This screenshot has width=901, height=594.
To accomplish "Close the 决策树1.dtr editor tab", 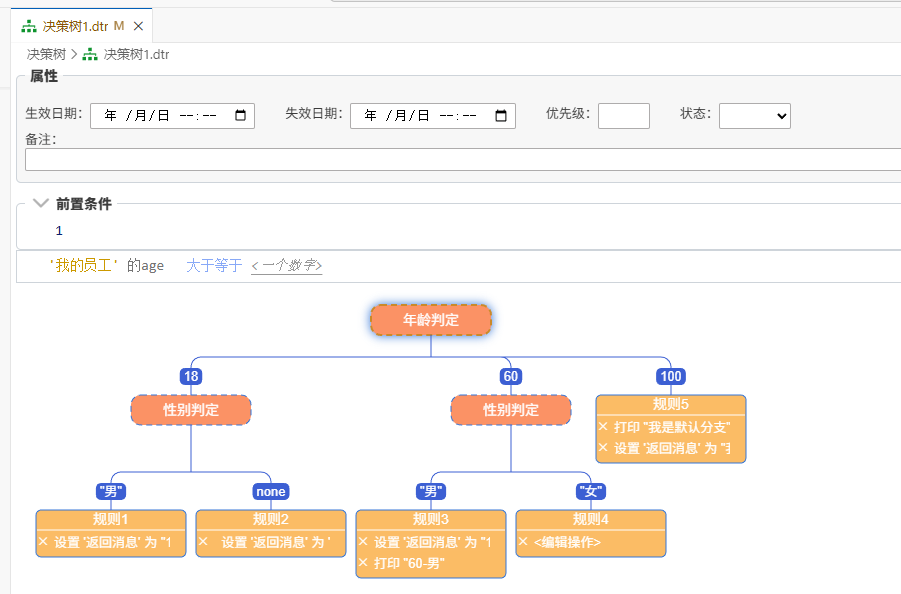I will (138, 26).
